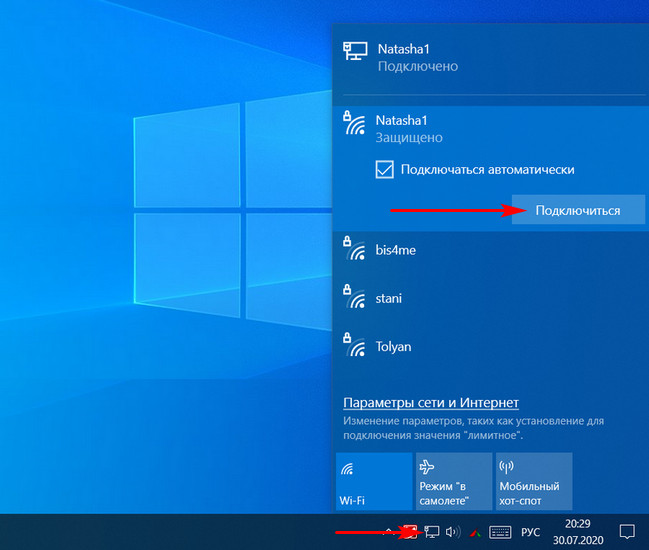Screen dimensions: 649x550
Task: Click the Natasha1 Защищено network name
Action: coord(401,120)
